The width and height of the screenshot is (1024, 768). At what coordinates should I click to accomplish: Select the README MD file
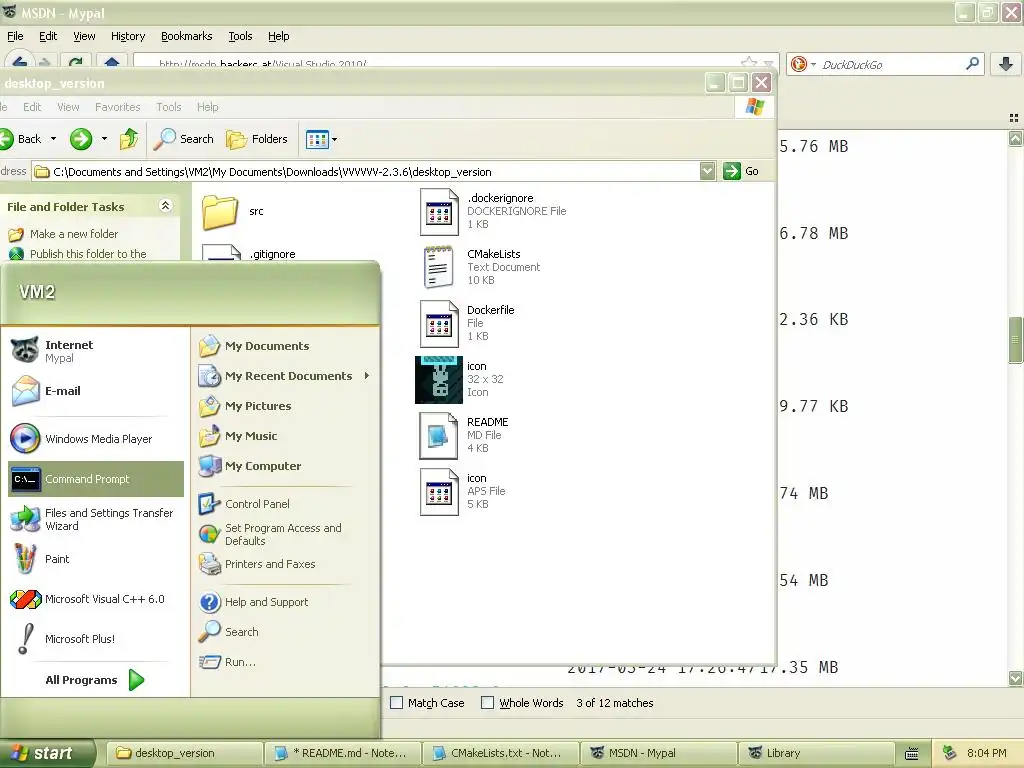click(464, 435)
